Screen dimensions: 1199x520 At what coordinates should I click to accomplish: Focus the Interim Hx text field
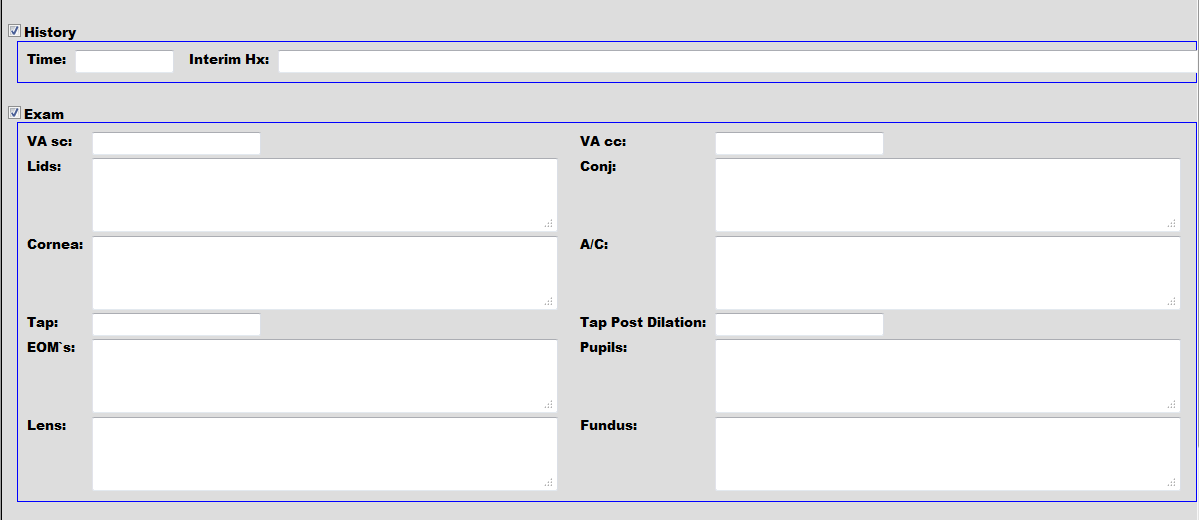[737, 62]
